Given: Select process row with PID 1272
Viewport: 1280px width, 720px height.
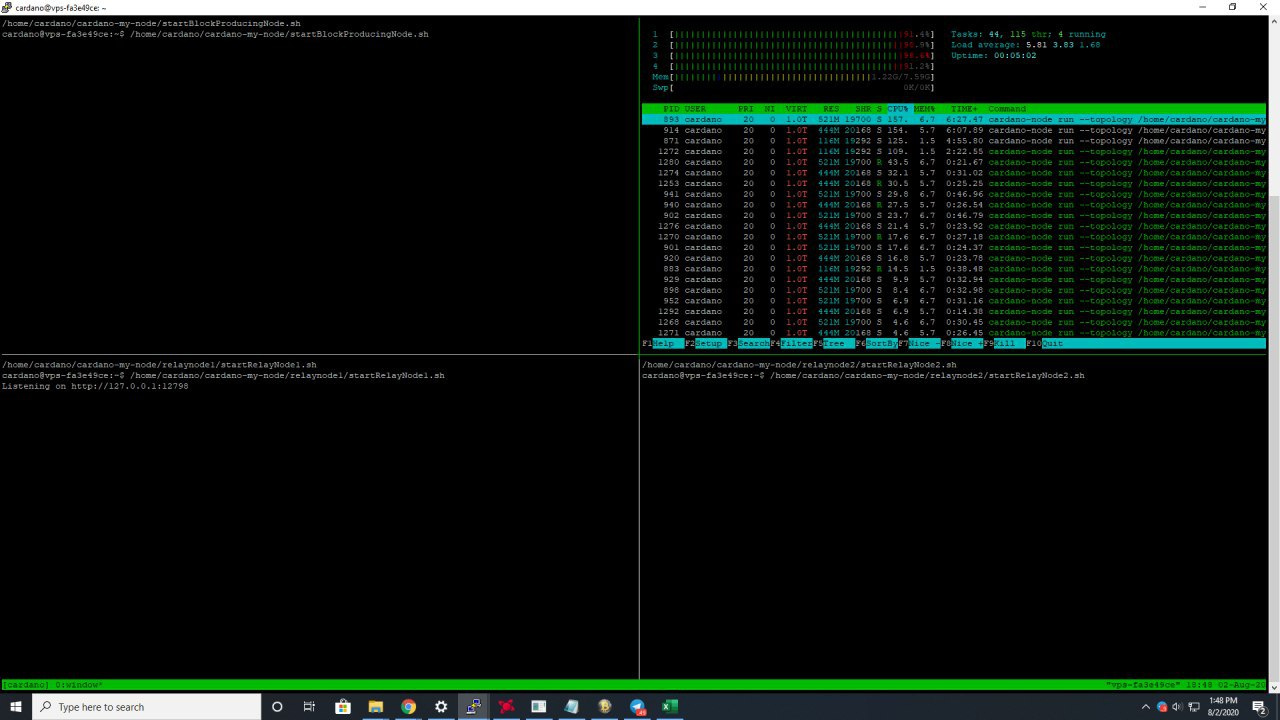Looking at the screenshot, I should (x=954, y=151).
